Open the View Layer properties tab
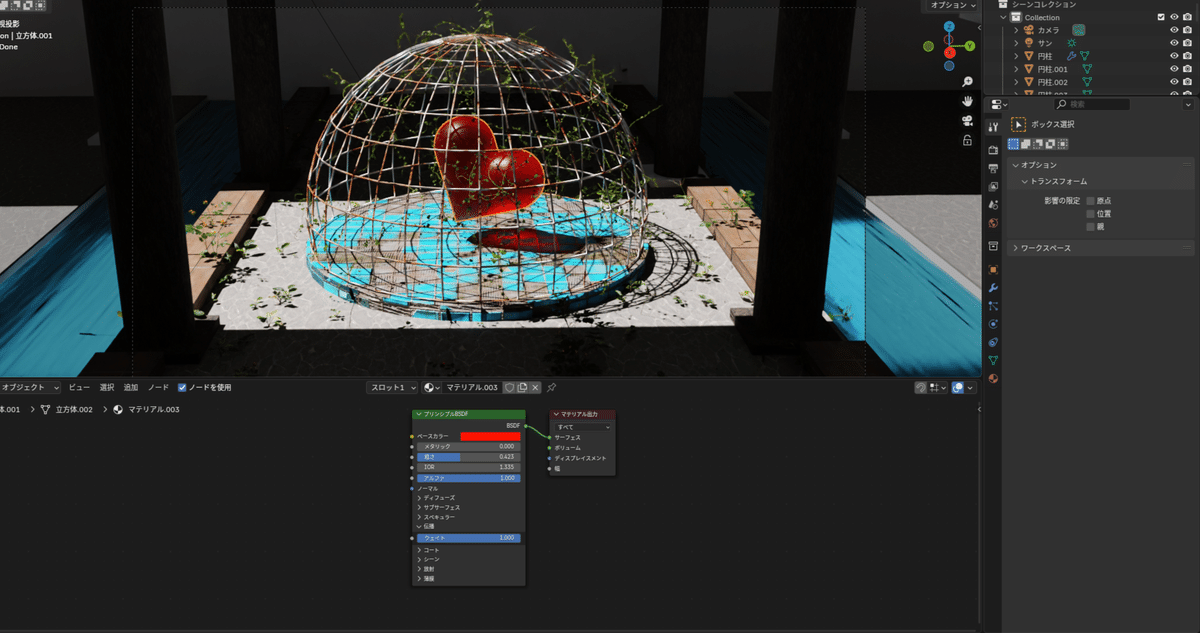 [x=993, y=186]
